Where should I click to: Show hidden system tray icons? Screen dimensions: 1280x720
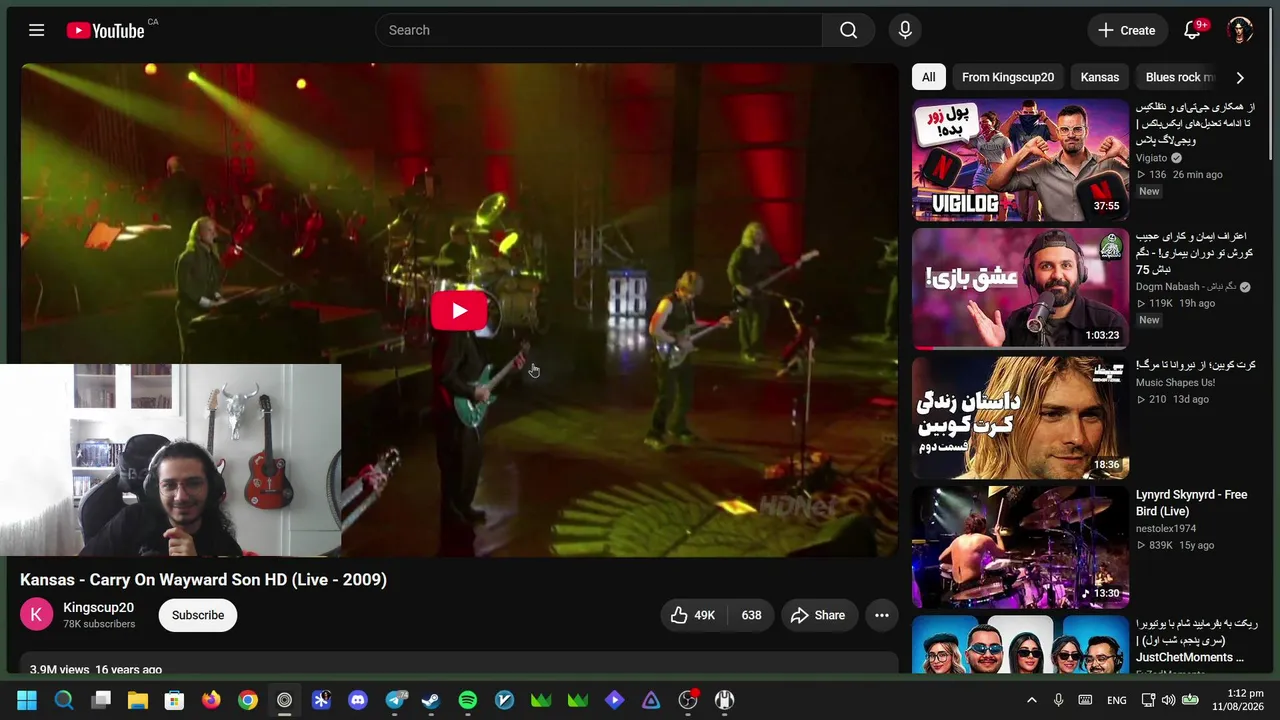click(x=1031, y=700)
